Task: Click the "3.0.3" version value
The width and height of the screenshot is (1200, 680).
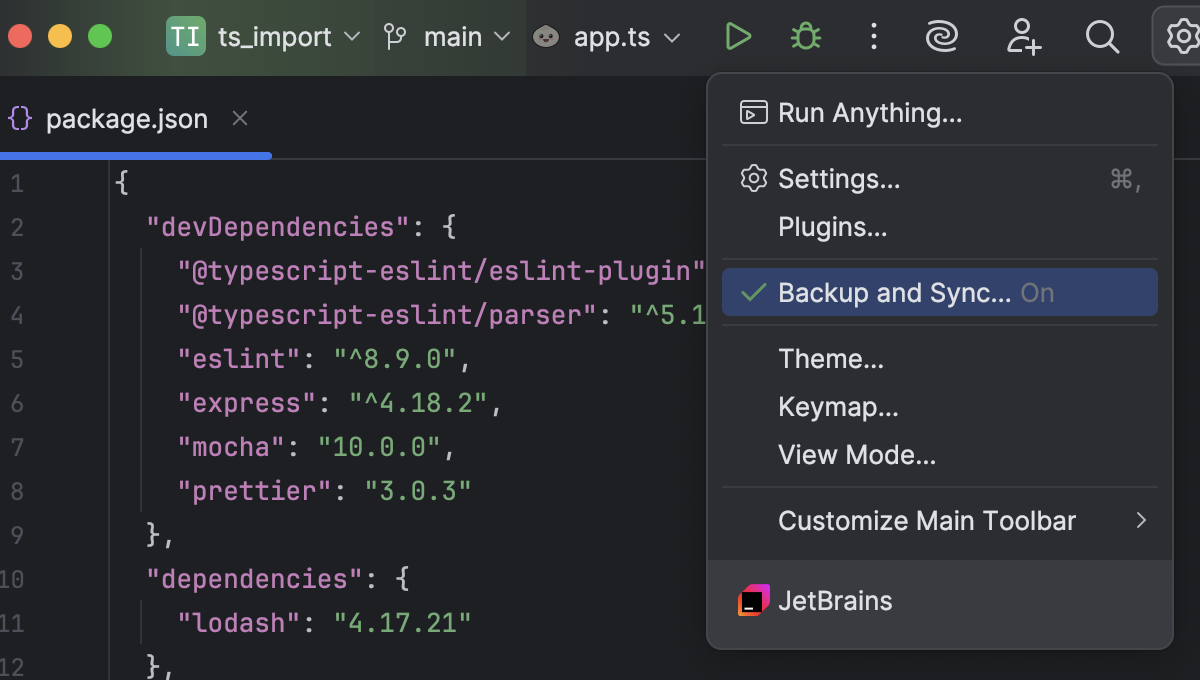Action: pyautogui.click(x=419, y=491)
